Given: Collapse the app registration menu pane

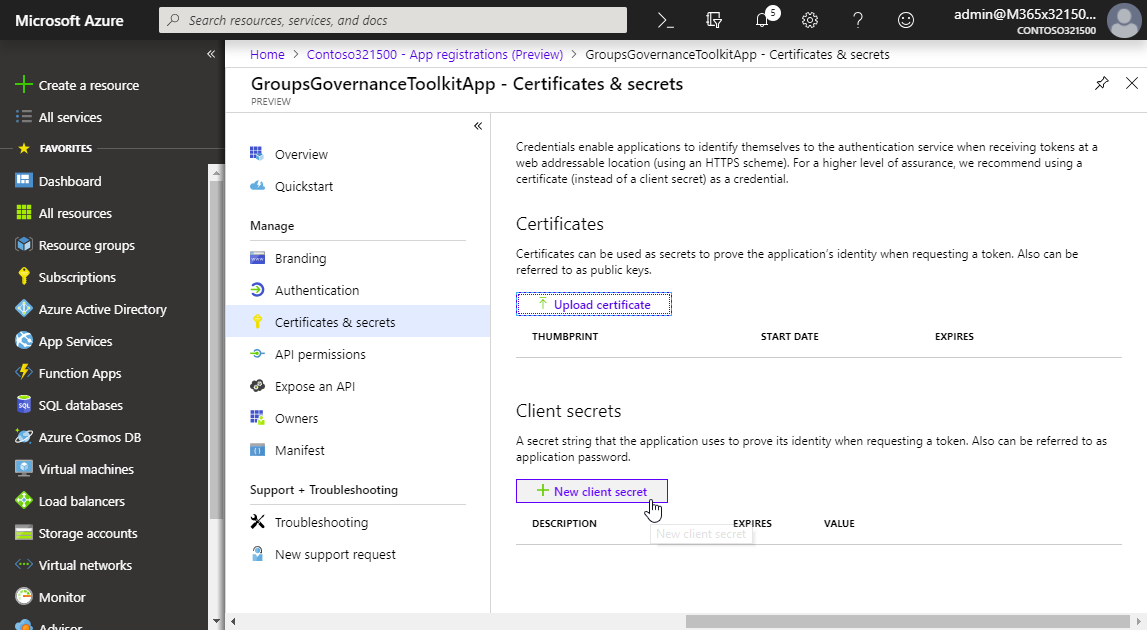Looking at the screenshot, I should click(x=478, y=126).
